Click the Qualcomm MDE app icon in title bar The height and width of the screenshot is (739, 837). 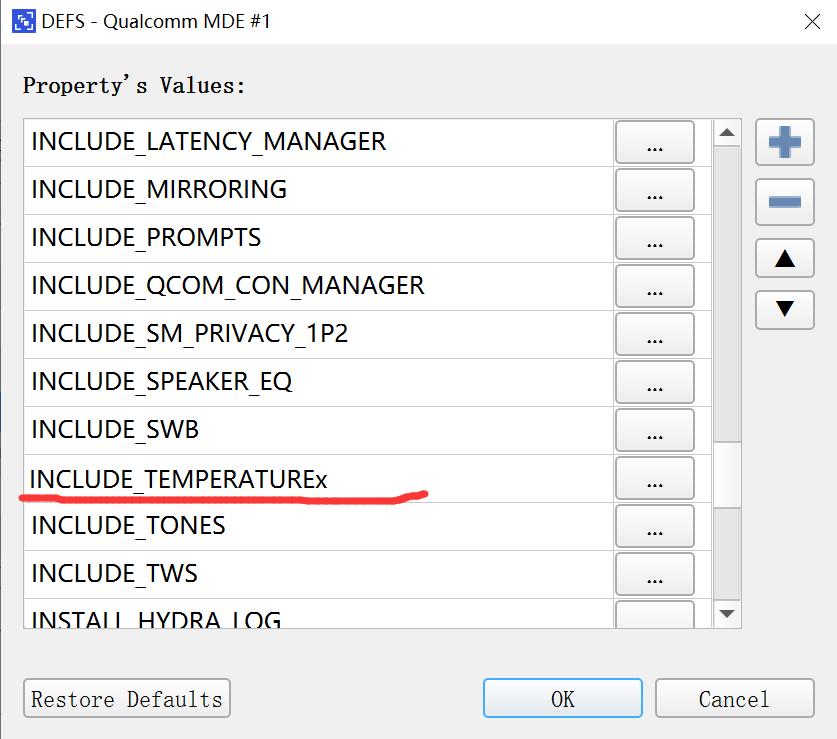(24, 21)
